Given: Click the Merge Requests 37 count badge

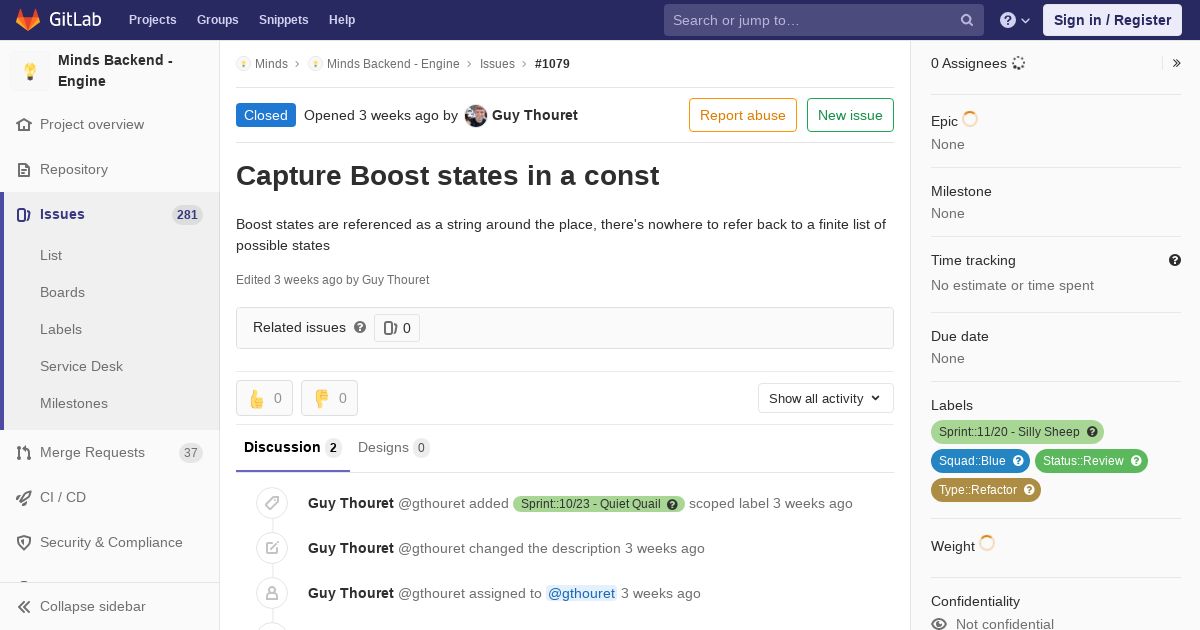Looking at the screenshot, I should coord(190,453).
